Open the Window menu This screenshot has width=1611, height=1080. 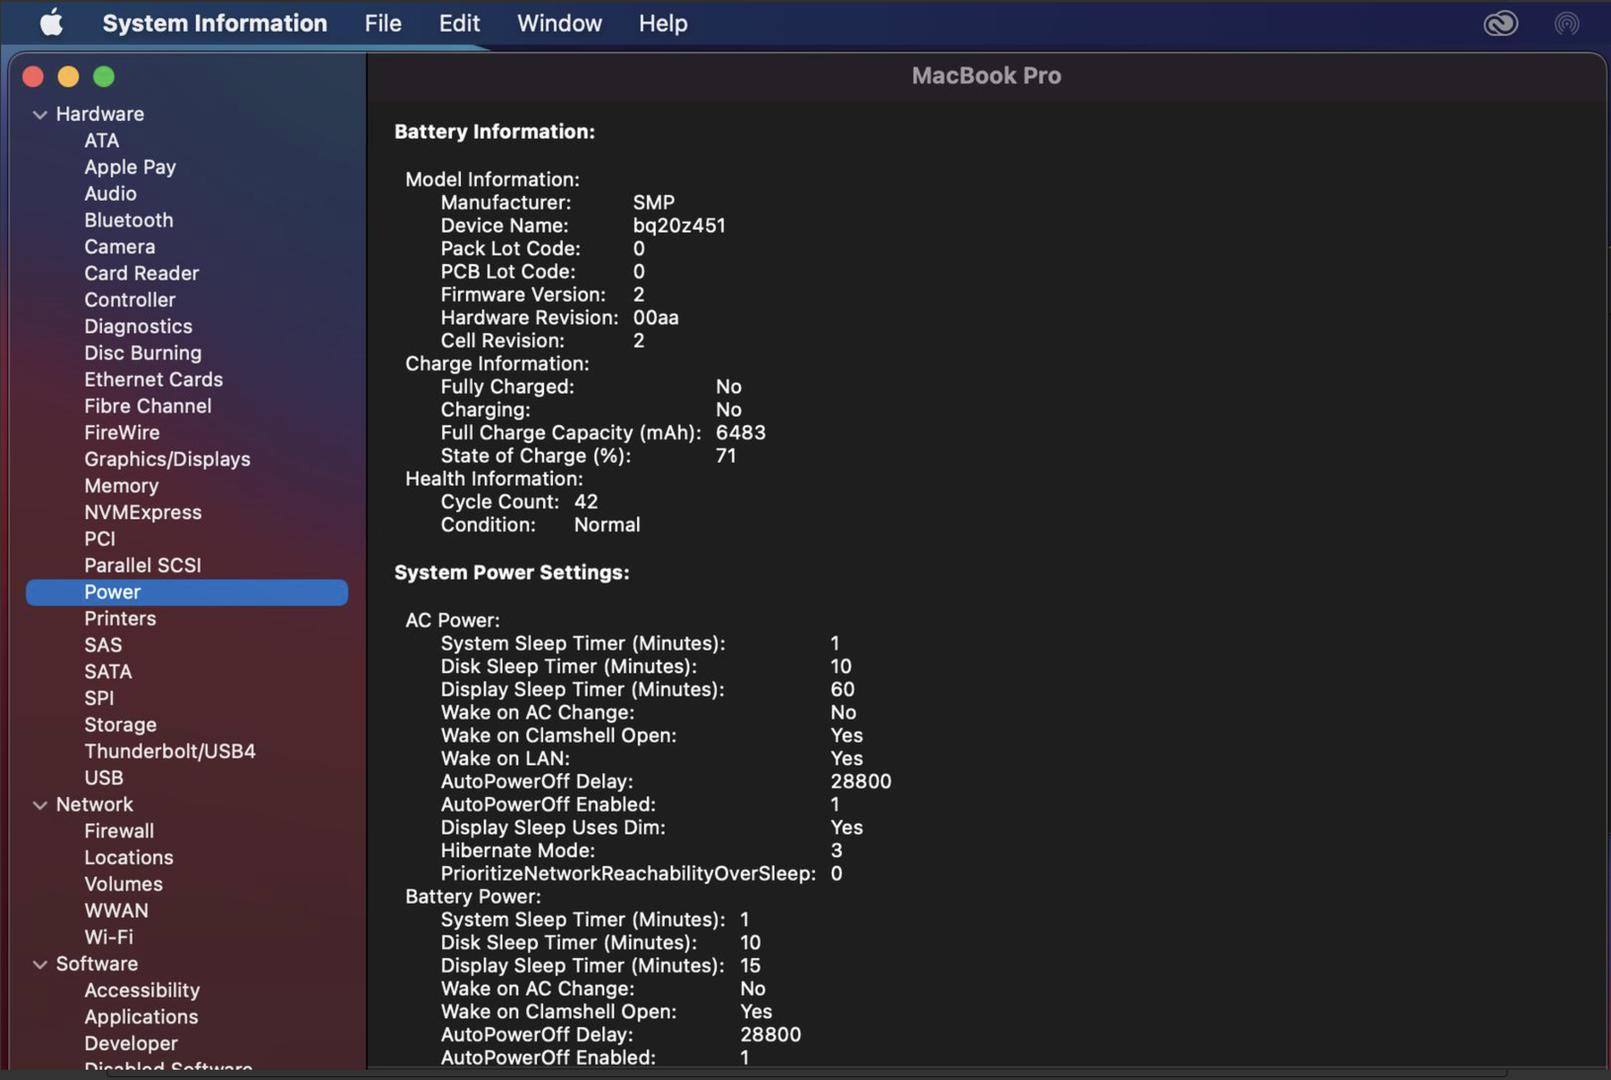(559, 23)
